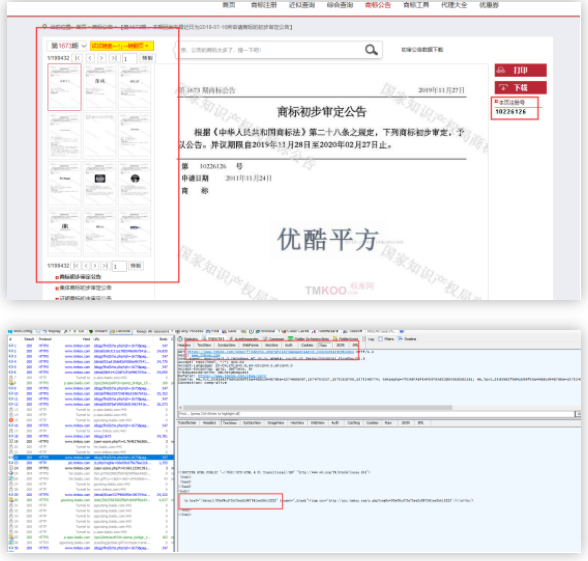
Task: Go to last page in top pager
Action: tap(114, 58)
